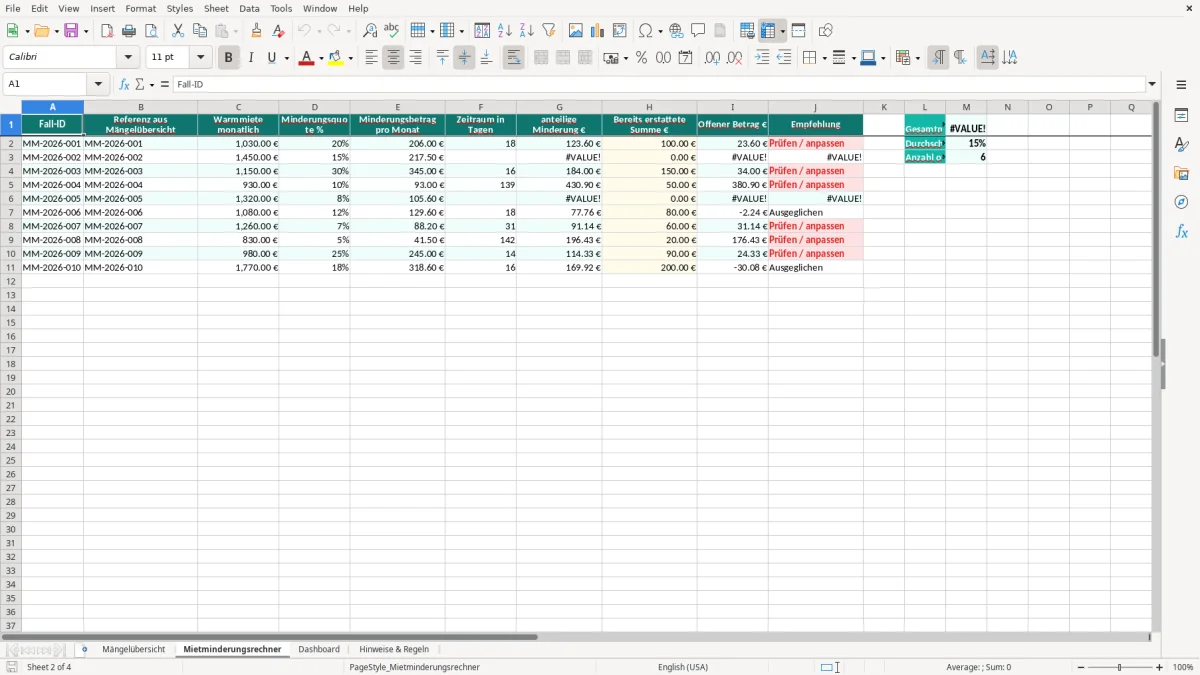Image resolution: width=1200 pixels, height=675 pixels.
Task: Adjust the zoom slider handle
Action: tap(1120, 667)
